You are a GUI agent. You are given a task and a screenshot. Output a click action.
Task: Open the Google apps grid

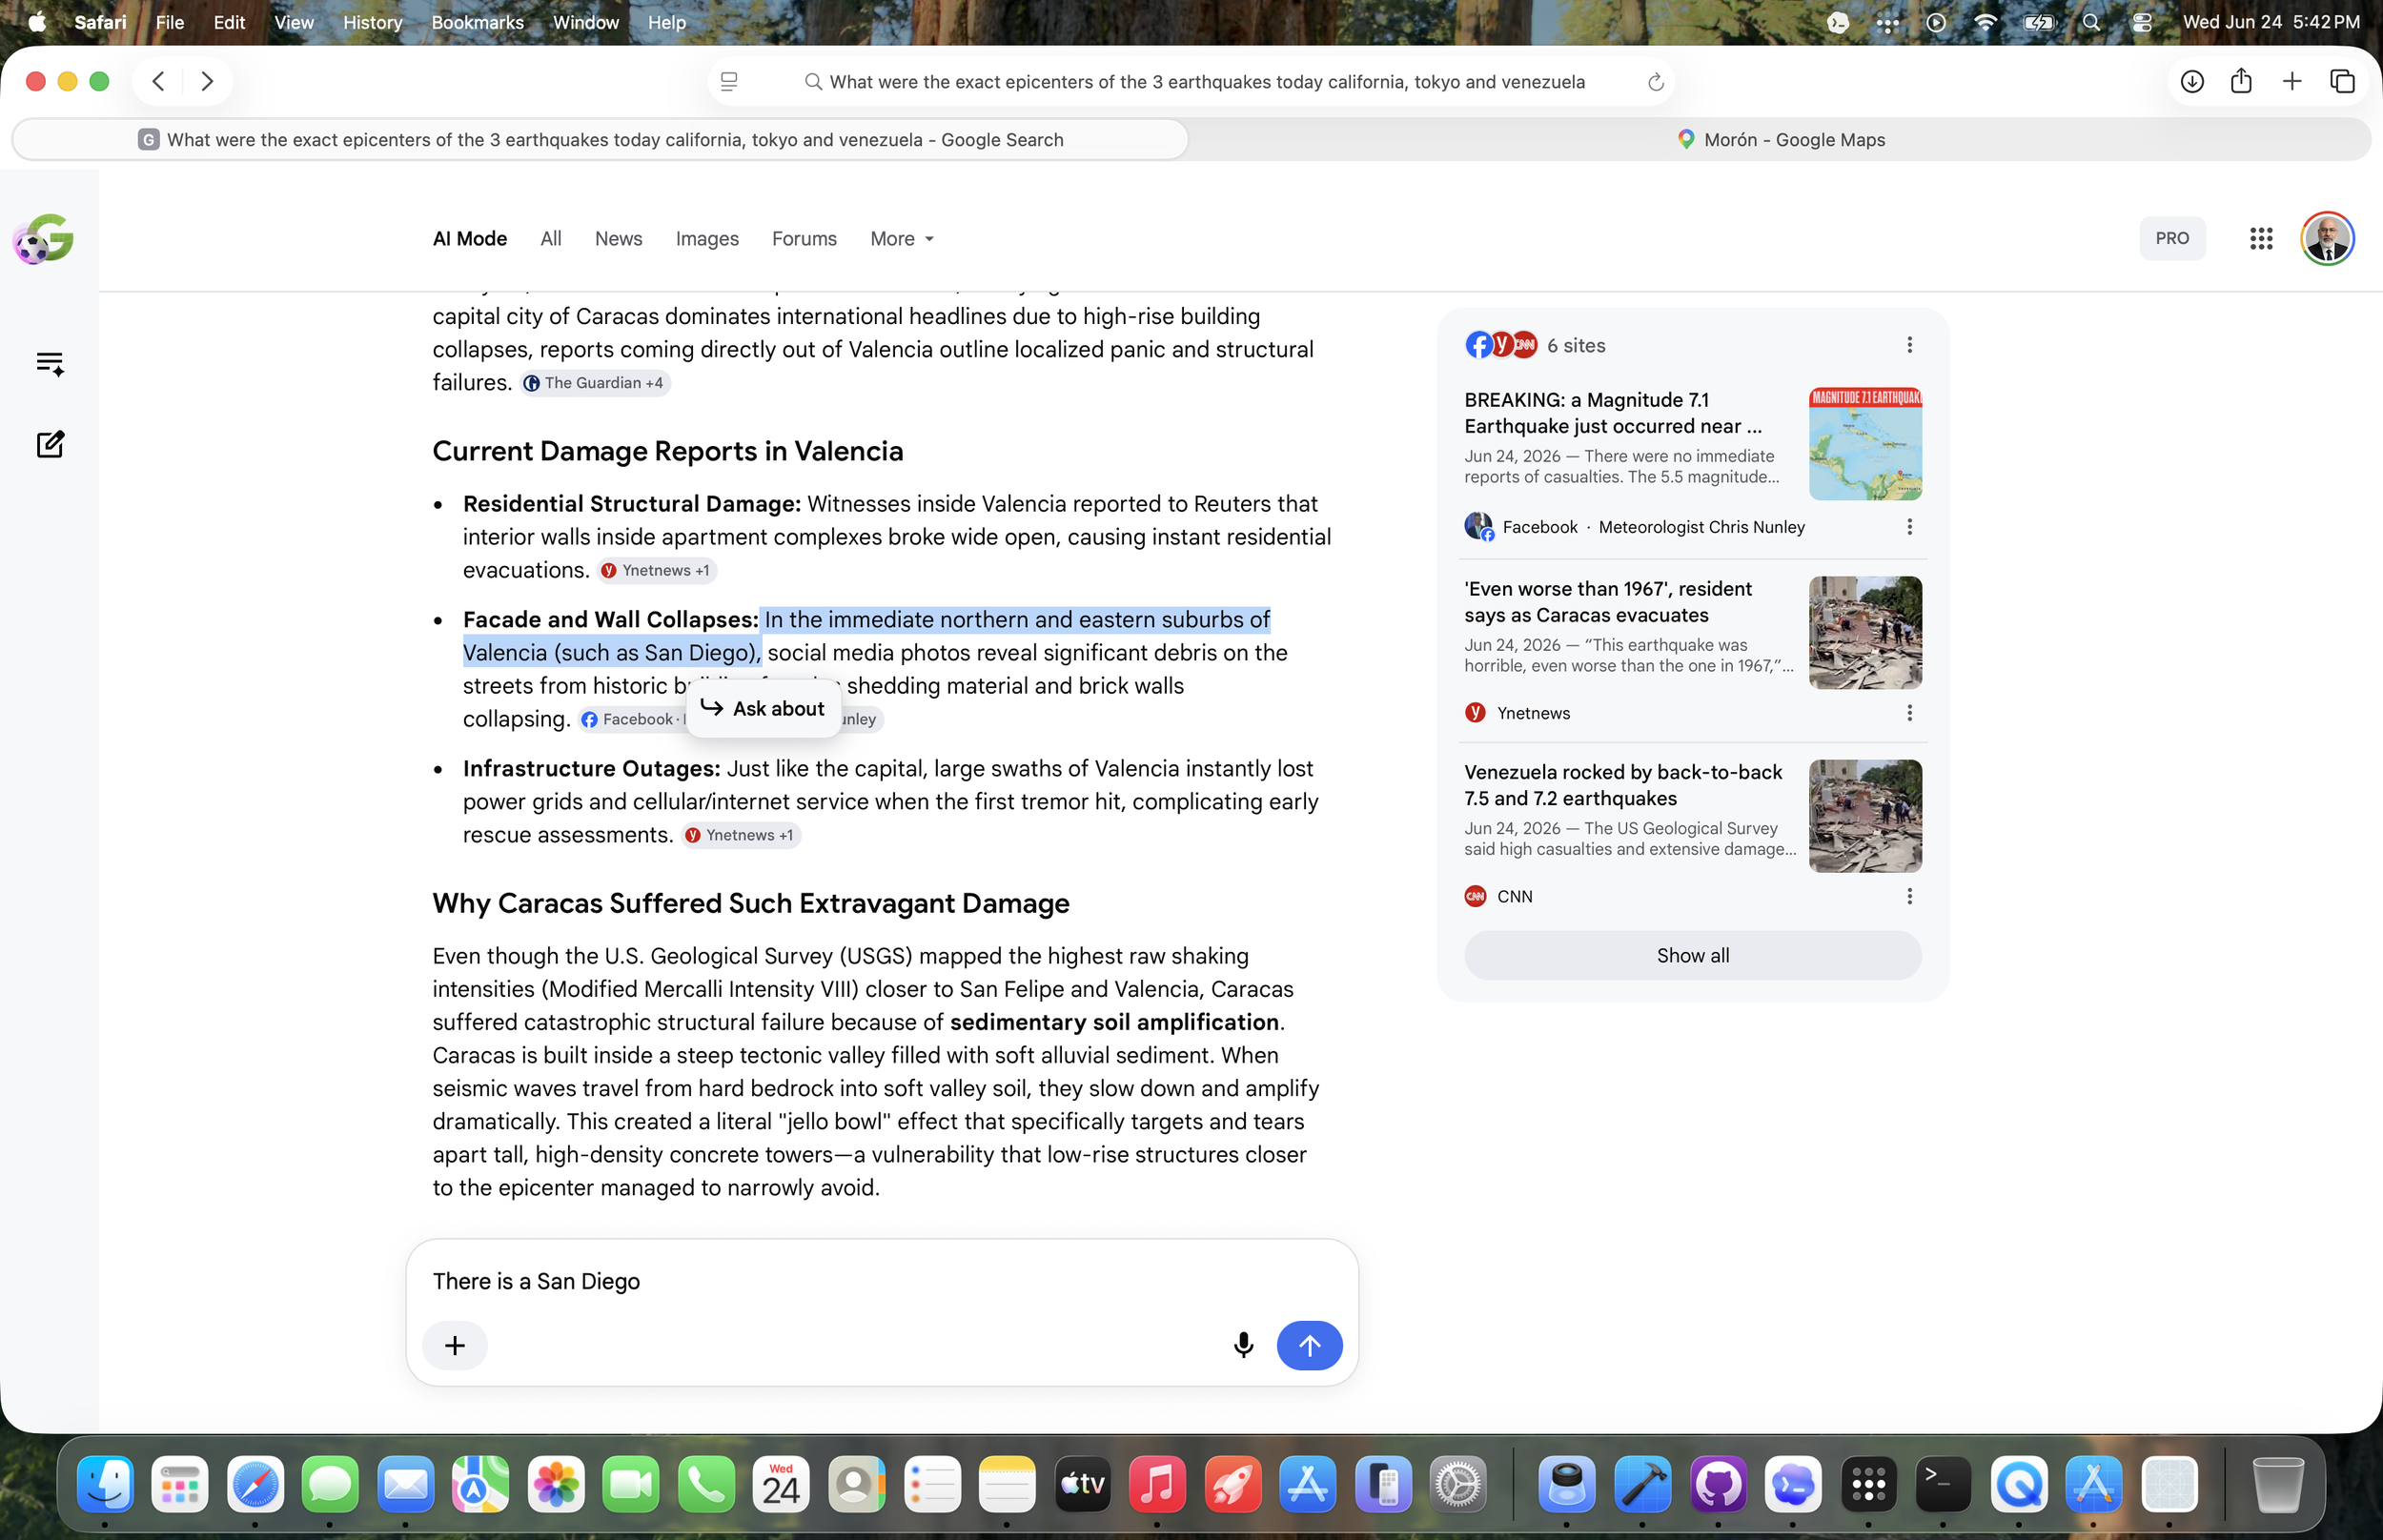point(2261,238)
